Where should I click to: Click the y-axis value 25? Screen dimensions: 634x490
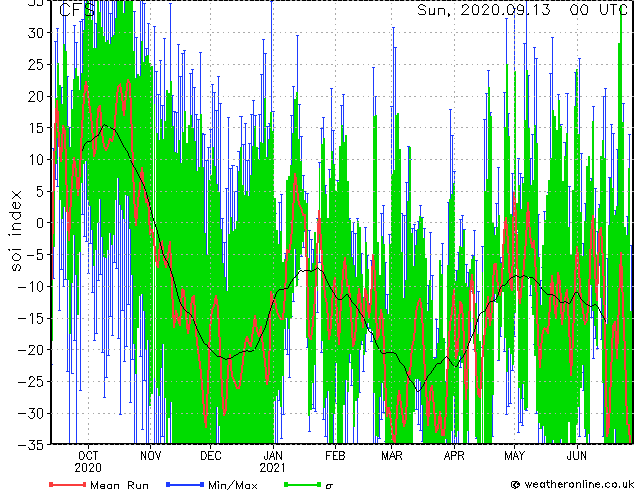point(36,64)
